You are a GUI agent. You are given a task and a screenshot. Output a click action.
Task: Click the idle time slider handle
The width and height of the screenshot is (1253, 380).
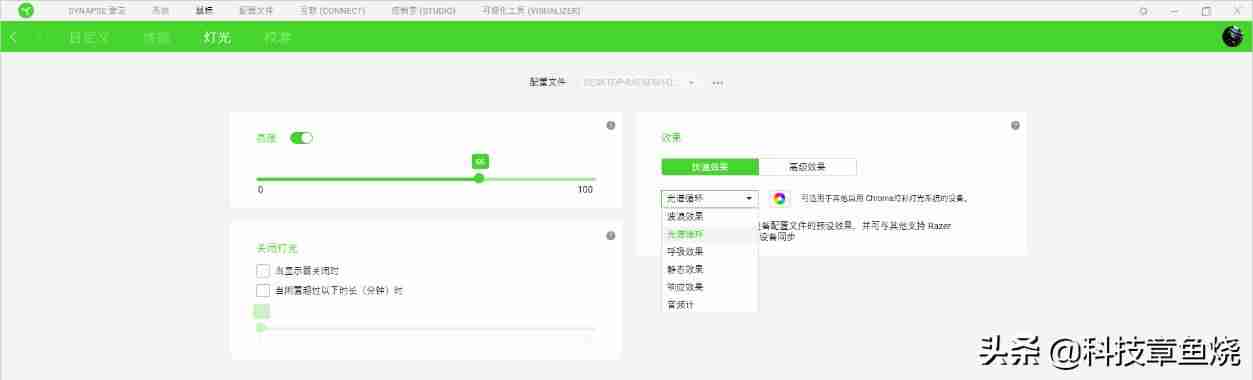pyautogui.click(x=261, y=327)
